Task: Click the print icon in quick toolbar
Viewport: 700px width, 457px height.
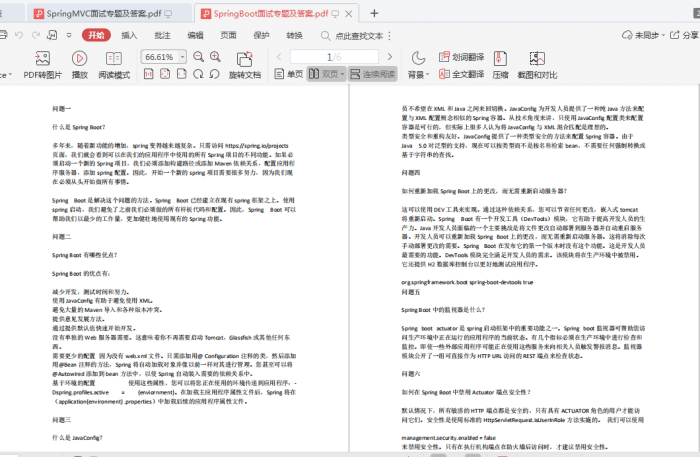Action: coord(2,35)
